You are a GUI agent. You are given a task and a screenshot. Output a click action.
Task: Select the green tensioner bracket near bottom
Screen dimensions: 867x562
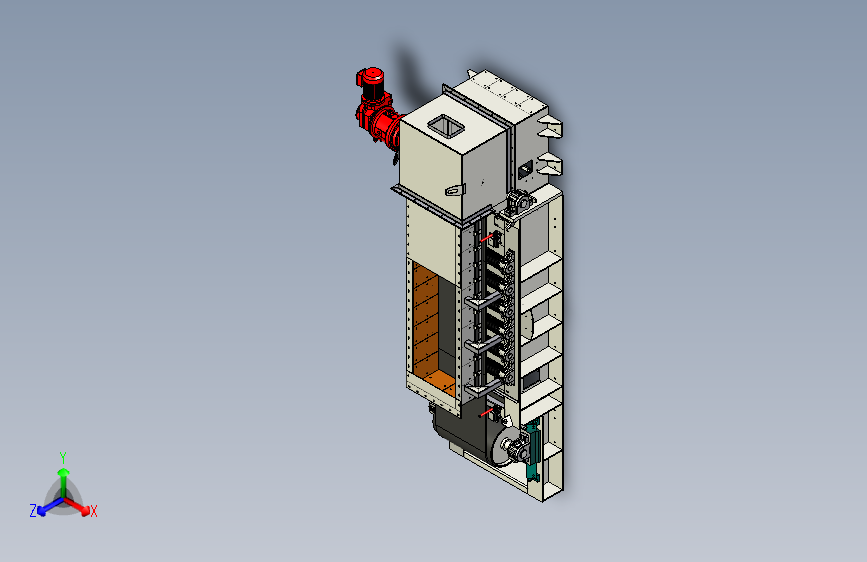click(533, 449)
